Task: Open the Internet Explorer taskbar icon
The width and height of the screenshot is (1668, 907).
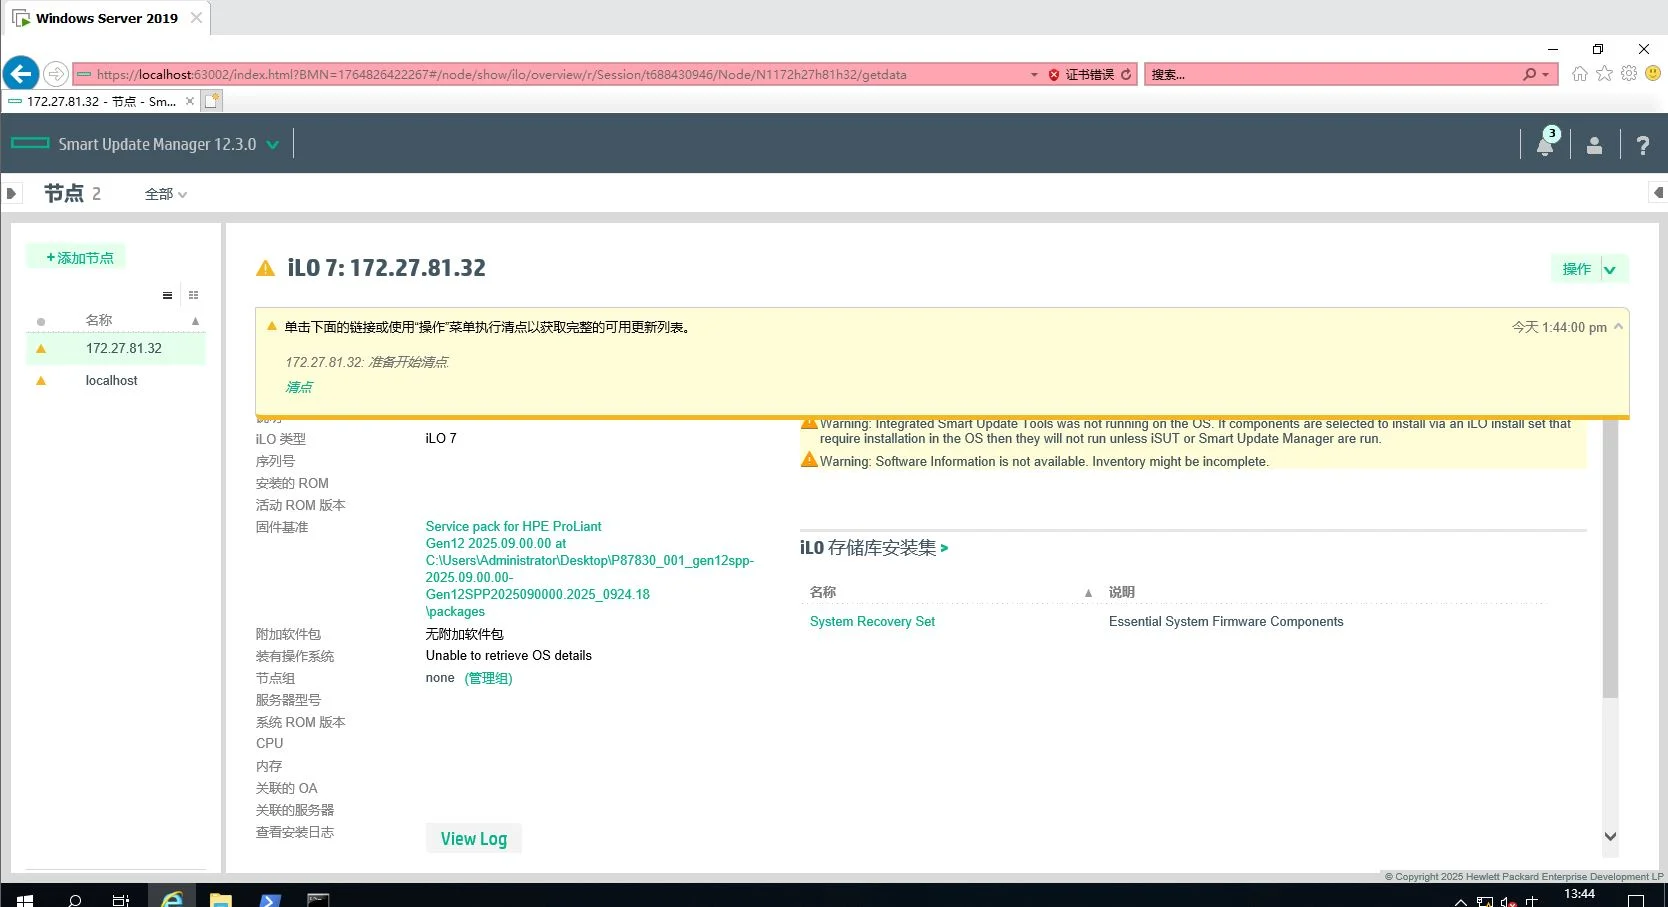Action: click(173, 899)
